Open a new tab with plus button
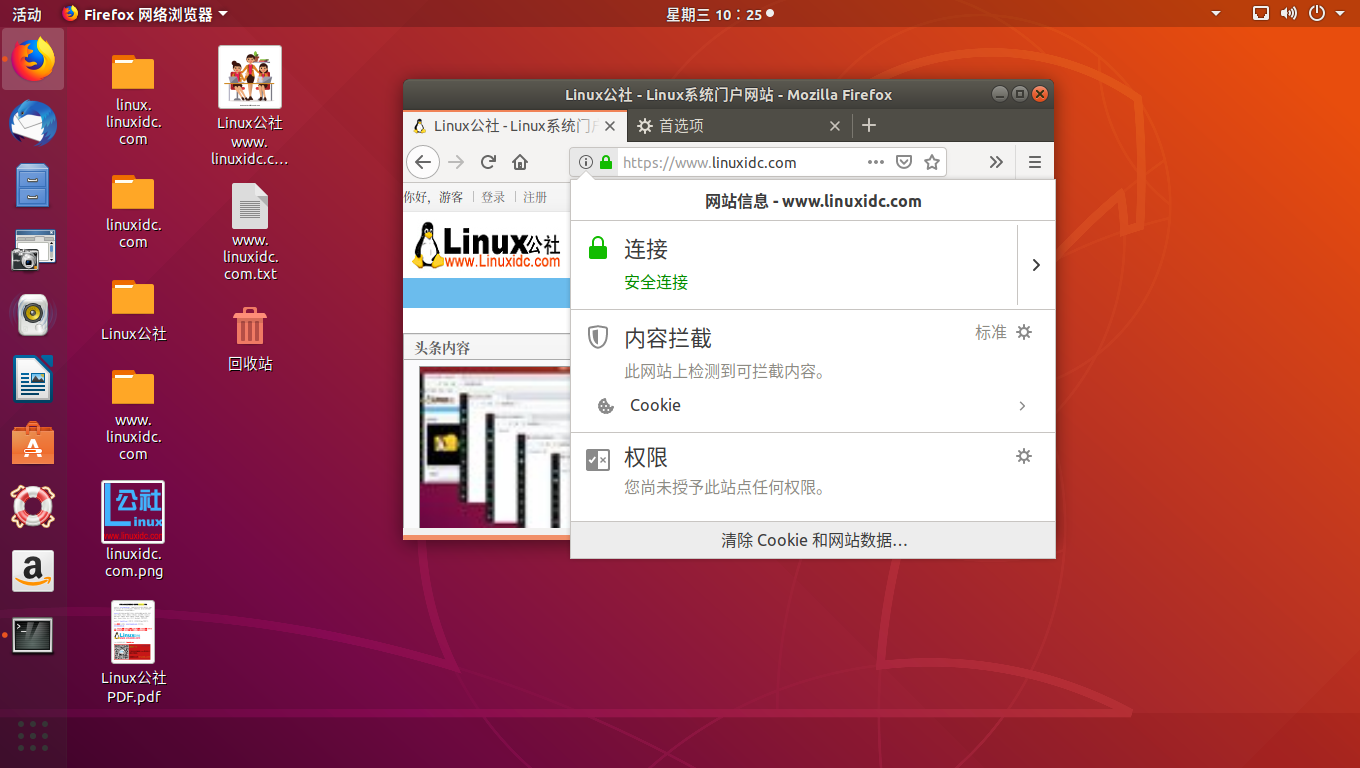The height and width of the screenshot is (768, 1360). tap(869, 125)
